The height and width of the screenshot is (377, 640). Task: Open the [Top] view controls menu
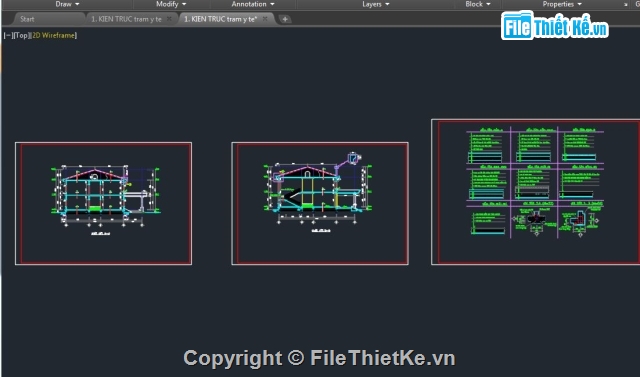pyautogui.click(x=21, y=35)
